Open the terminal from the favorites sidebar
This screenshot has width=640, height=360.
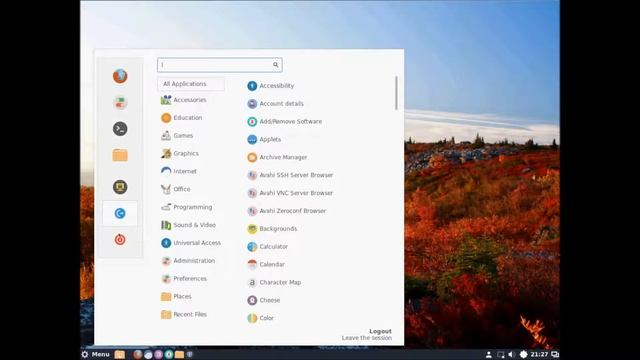click(x=120, y=129)
